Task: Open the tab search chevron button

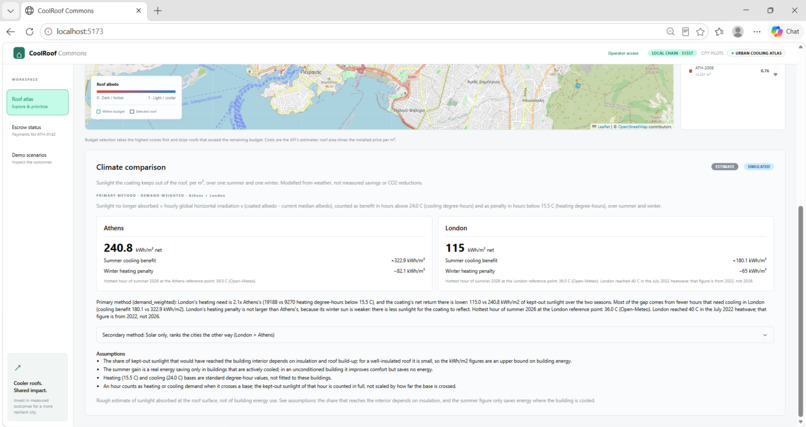Action: click(x=10, y=10)
